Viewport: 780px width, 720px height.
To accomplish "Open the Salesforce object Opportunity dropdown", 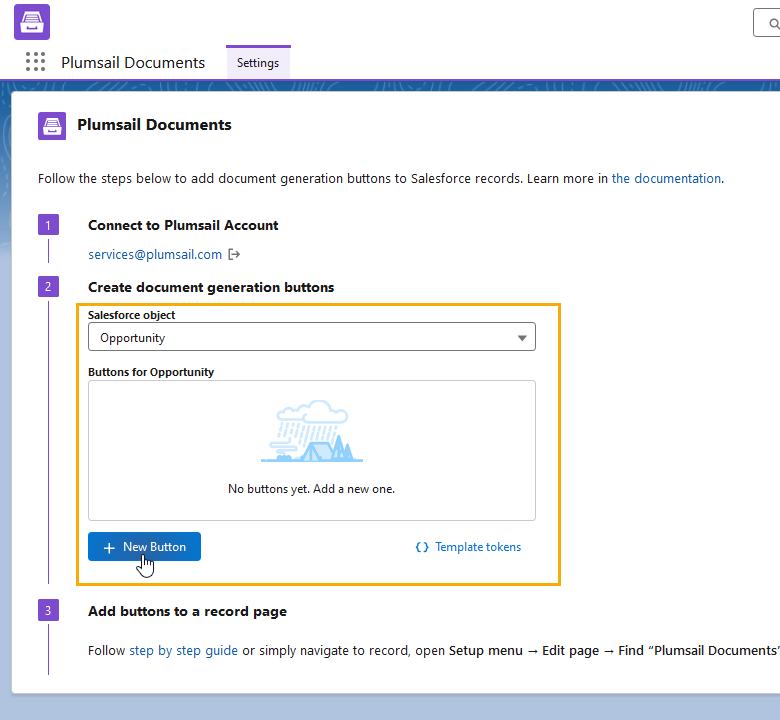I will (312, 337).
